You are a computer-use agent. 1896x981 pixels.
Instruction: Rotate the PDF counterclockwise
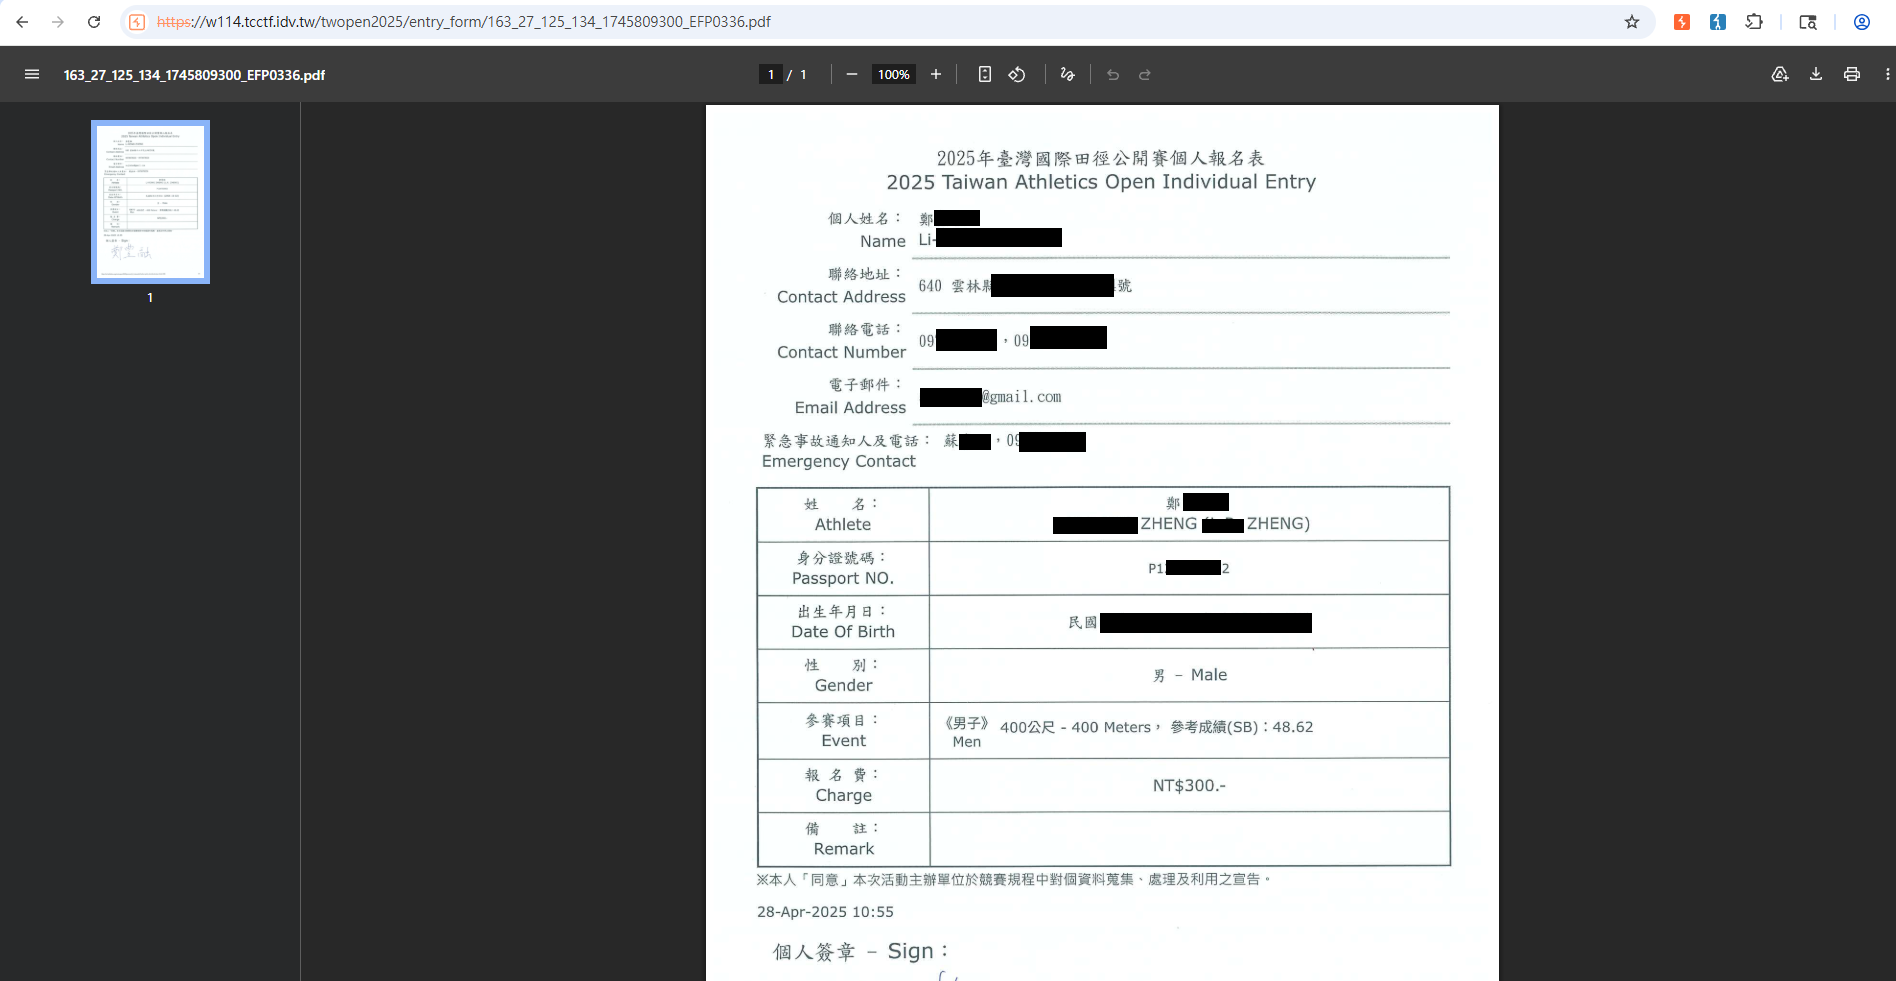pyautogui.click(x=1017, y=74)
